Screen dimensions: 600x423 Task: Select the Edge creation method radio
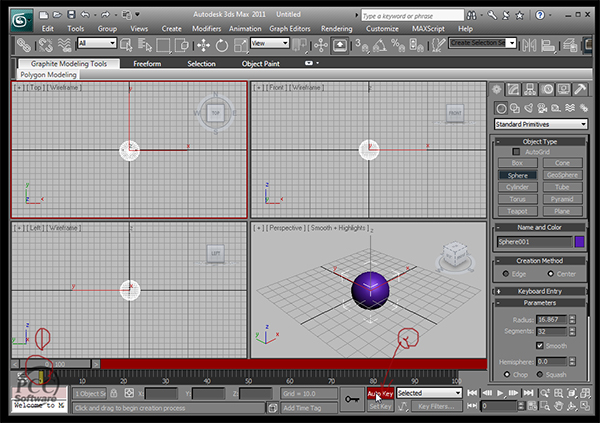point(506,274)
